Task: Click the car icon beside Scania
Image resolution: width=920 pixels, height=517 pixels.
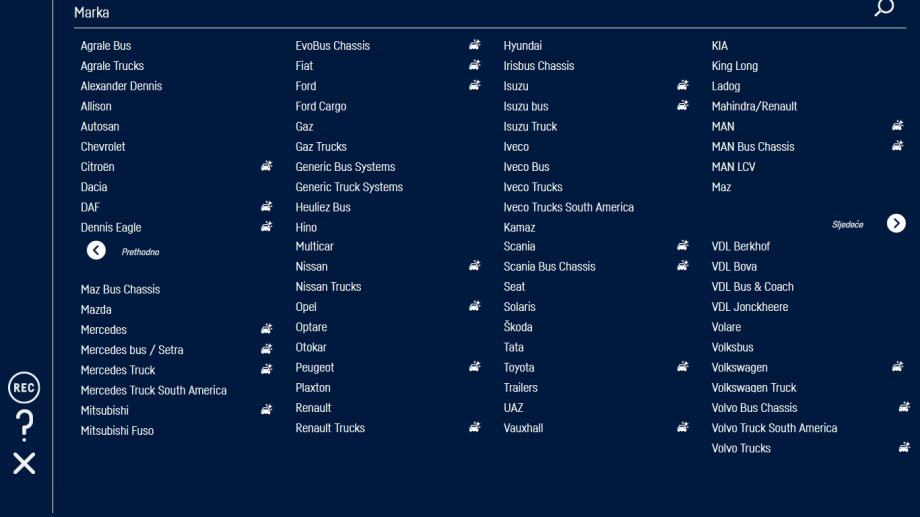Action: [683, 246]
